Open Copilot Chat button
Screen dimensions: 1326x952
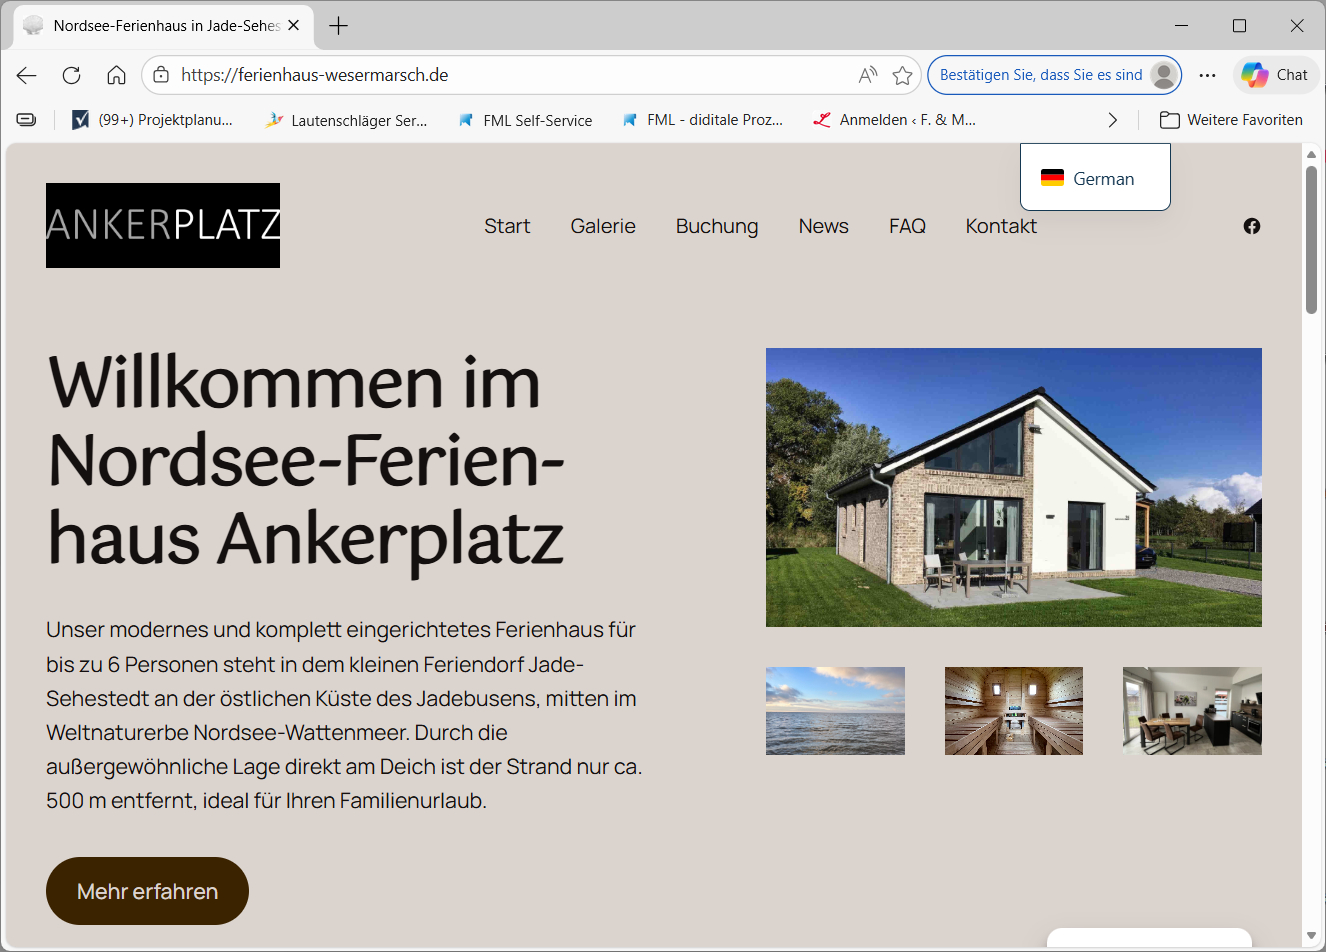coord(1275,75)
